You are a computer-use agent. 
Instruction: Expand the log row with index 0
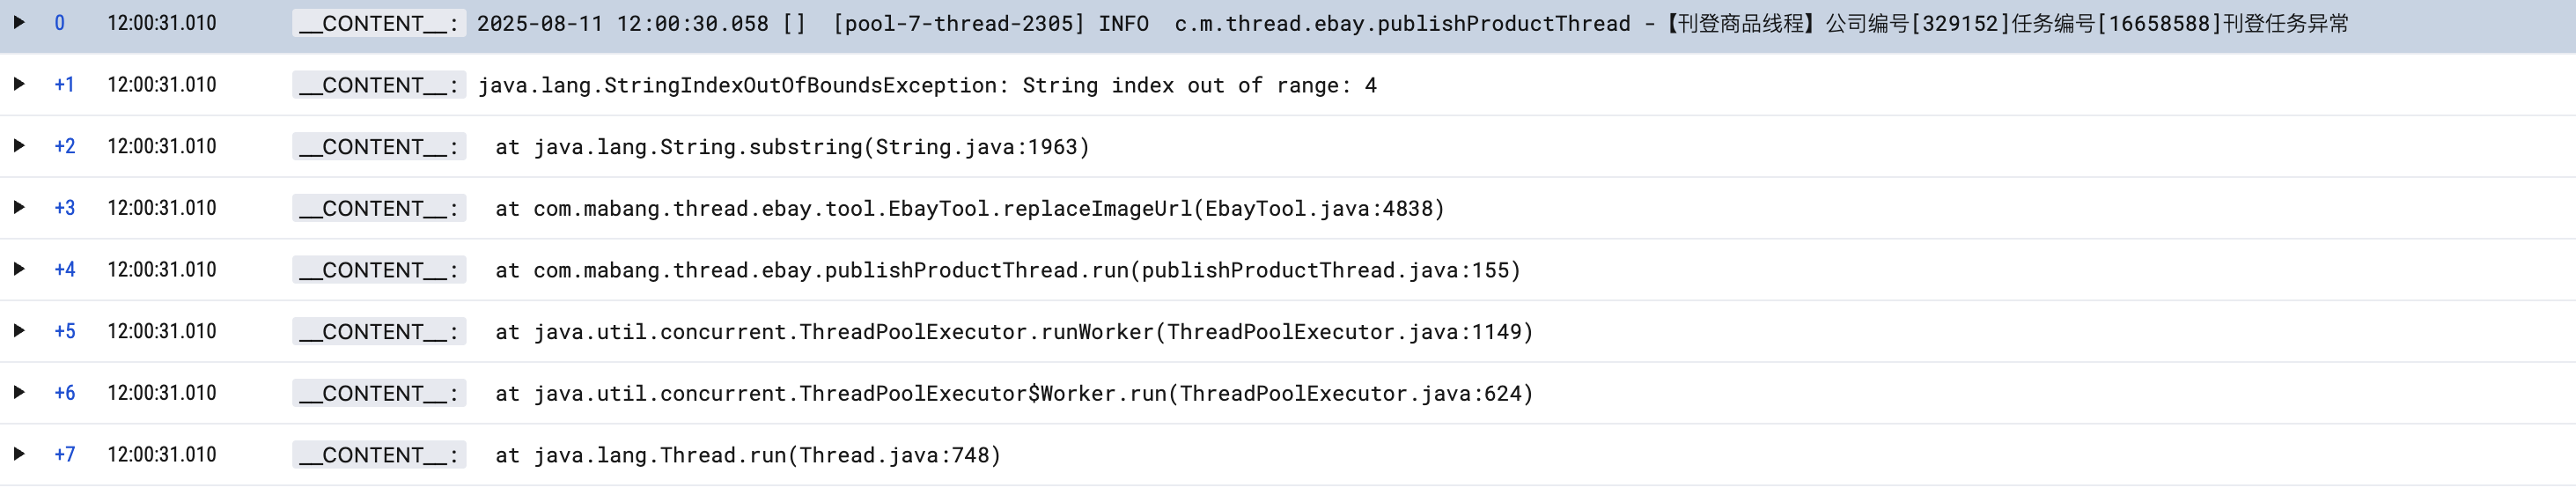[19, 22]
